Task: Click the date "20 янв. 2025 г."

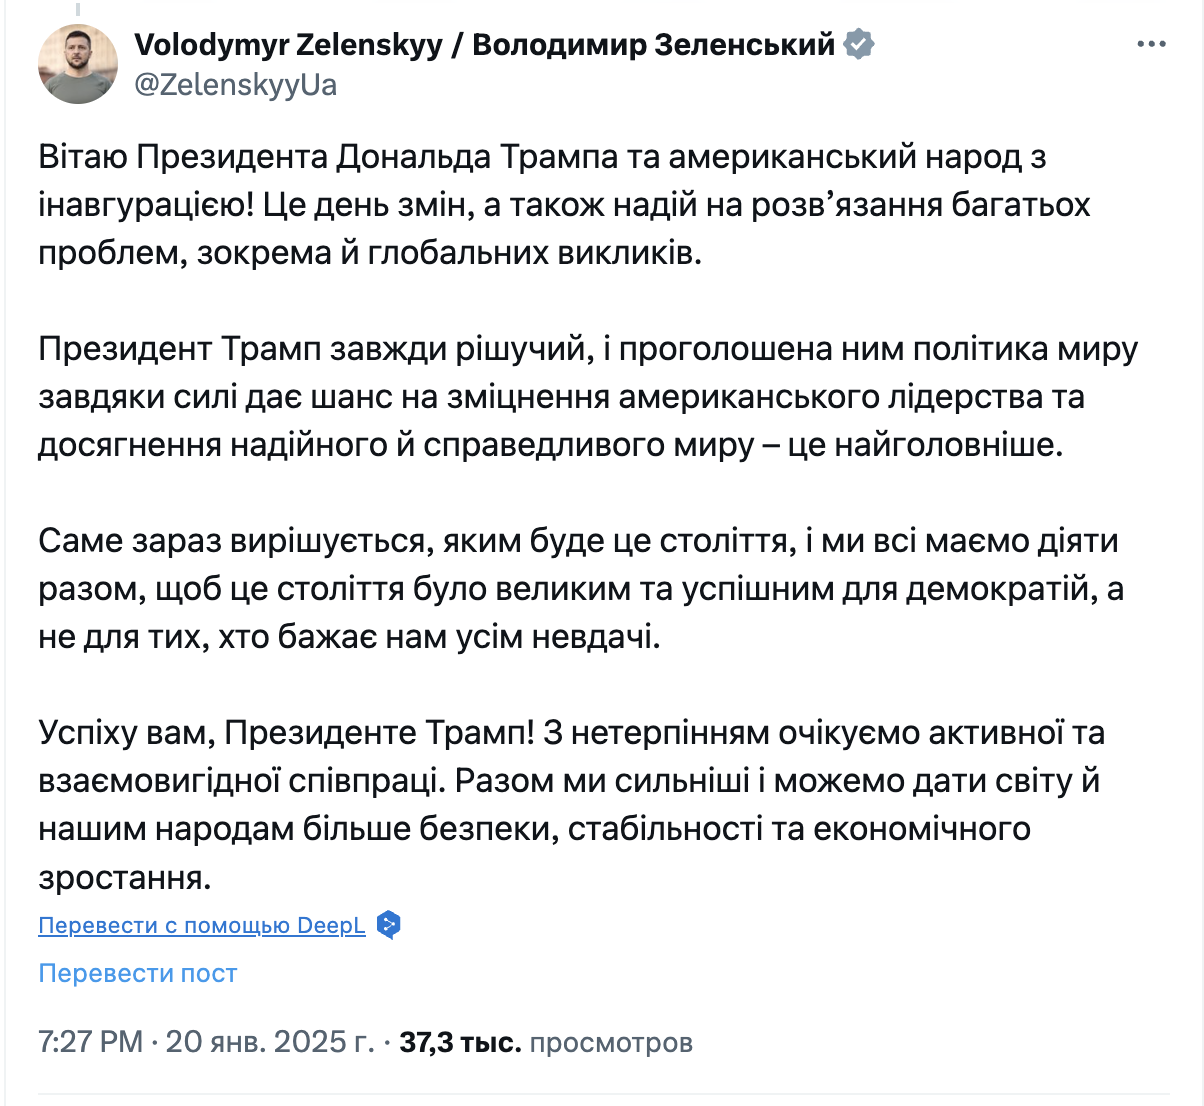Action: tap(270, 1042)
